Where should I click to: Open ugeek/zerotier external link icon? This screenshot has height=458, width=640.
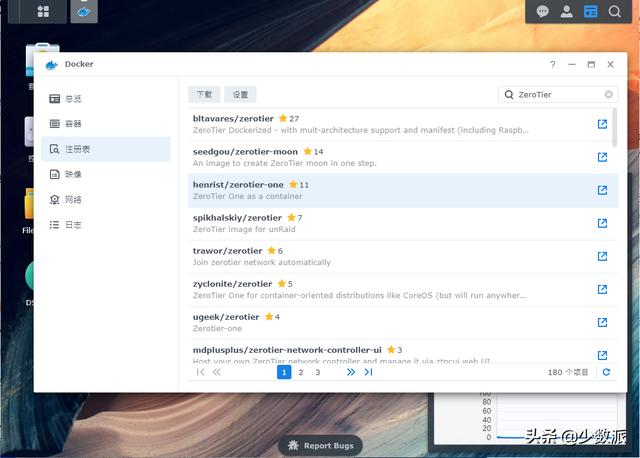(x=602, y=322)
